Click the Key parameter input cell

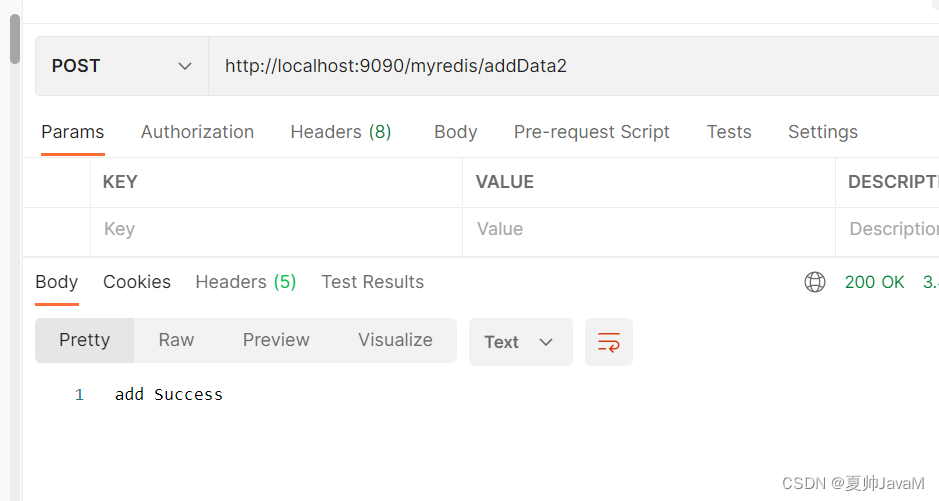click(x=276, y=229)
